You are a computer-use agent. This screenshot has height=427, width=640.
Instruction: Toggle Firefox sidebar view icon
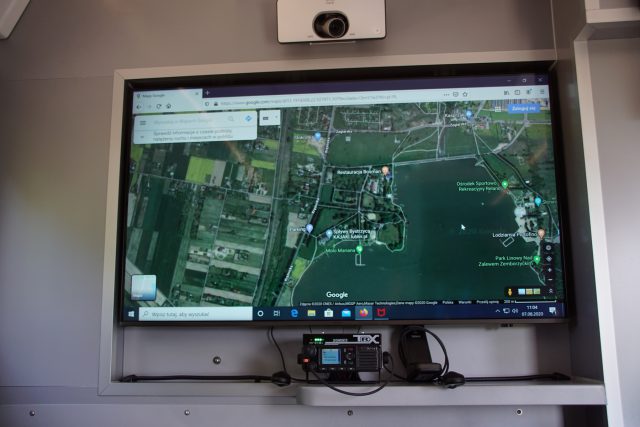click(518, 93)
